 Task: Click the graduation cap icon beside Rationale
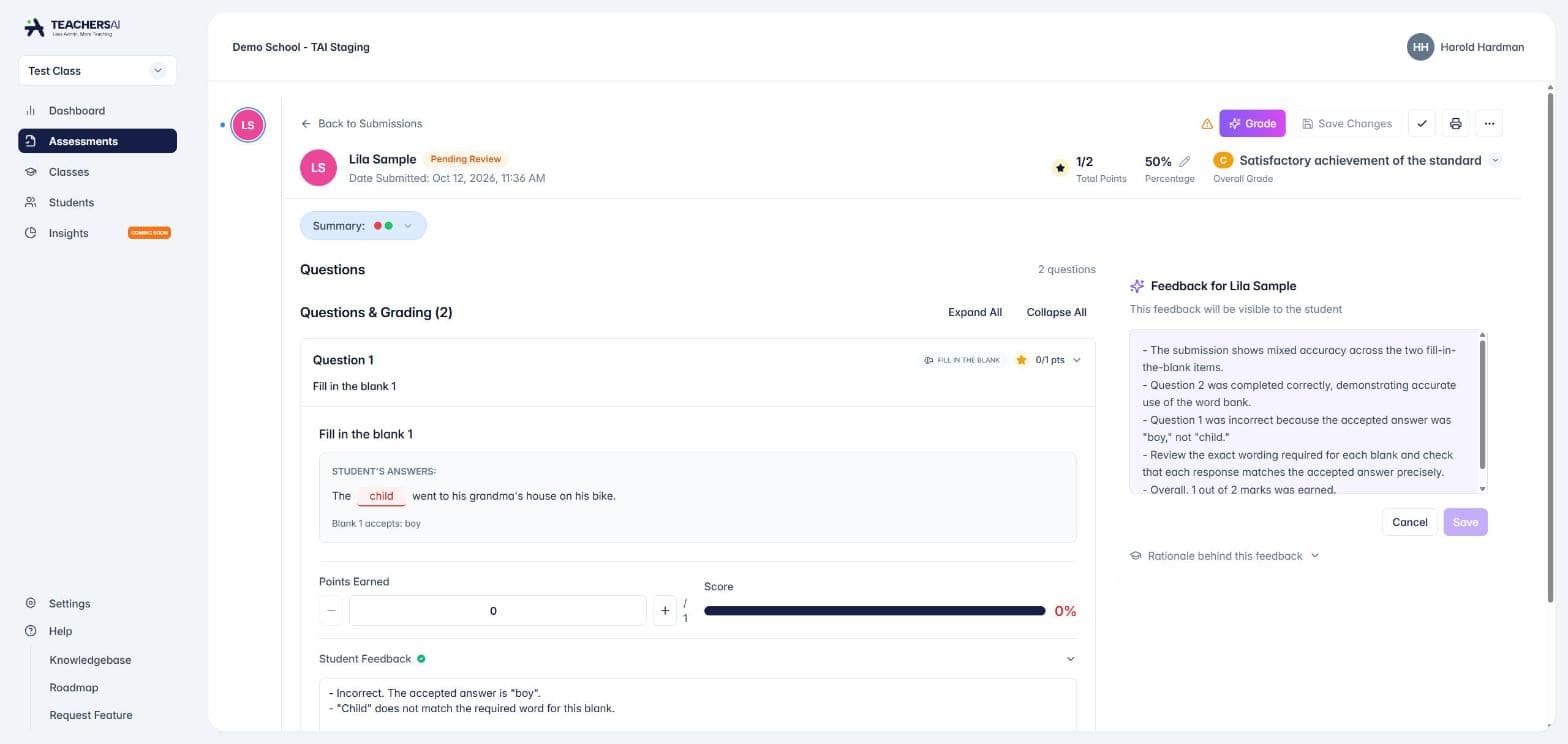pos(1136,556)
